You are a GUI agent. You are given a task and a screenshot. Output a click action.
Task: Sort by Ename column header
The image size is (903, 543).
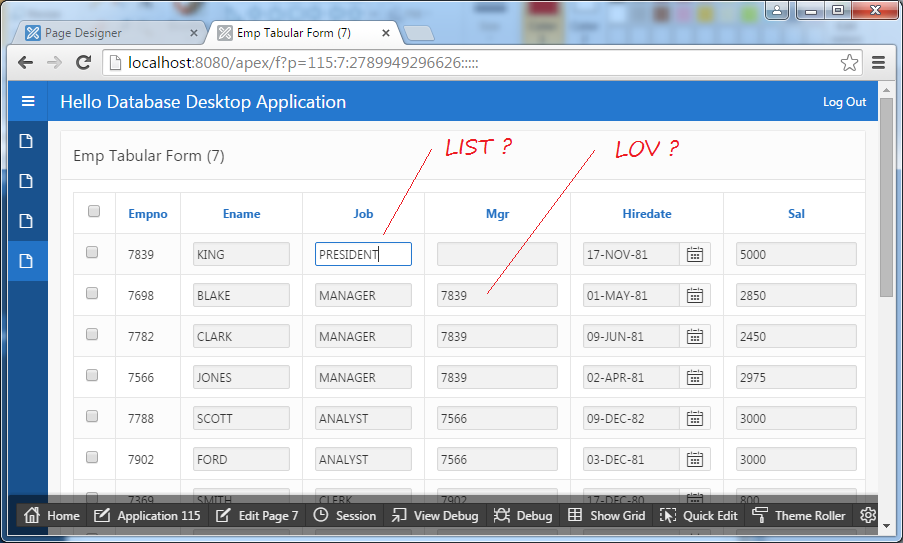tap(241, 214)
